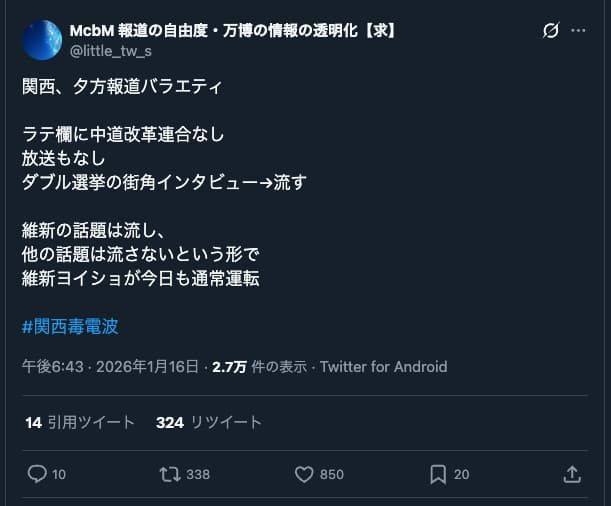
Task: Click the @little_tw_s username handle
Action: pyautogui.click(x=112, y=50)
